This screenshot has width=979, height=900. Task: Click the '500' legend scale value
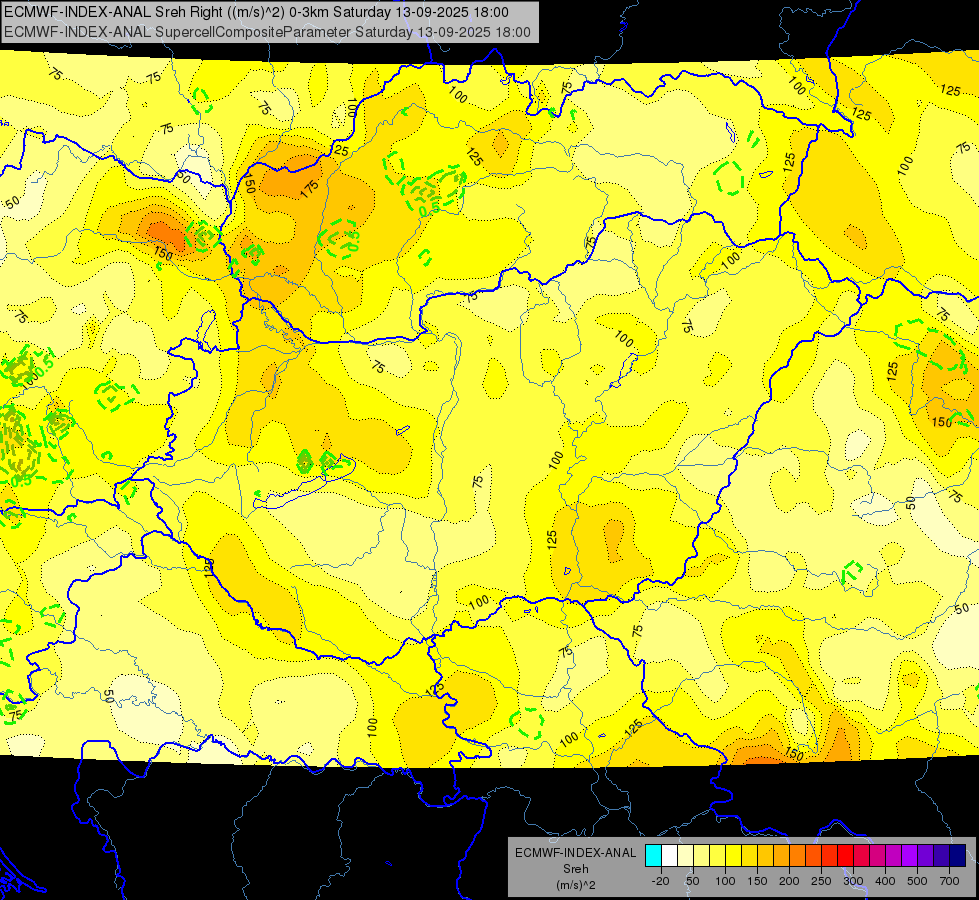pyautogui.click(x=917, y=881)
